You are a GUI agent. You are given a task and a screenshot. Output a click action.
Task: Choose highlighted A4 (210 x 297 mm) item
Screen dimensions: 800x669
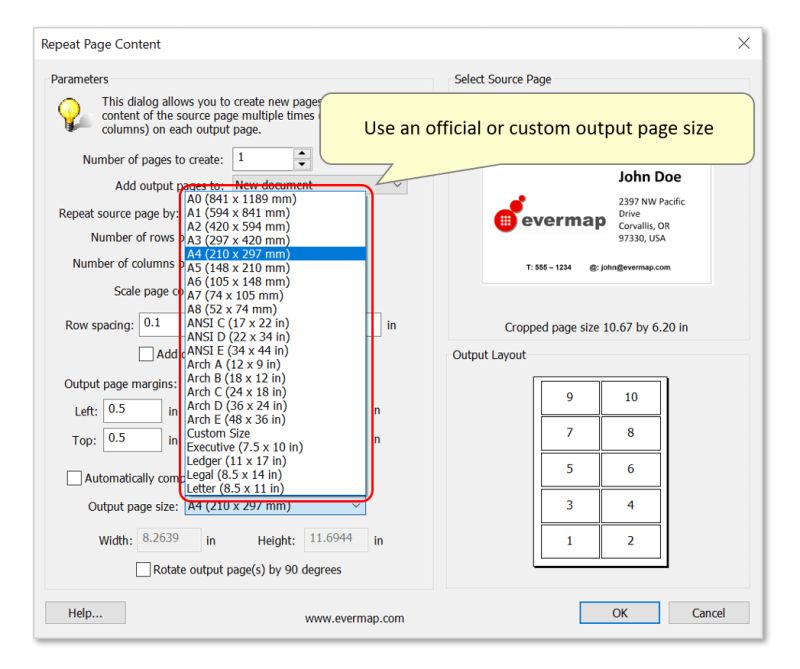coord(276,254)
